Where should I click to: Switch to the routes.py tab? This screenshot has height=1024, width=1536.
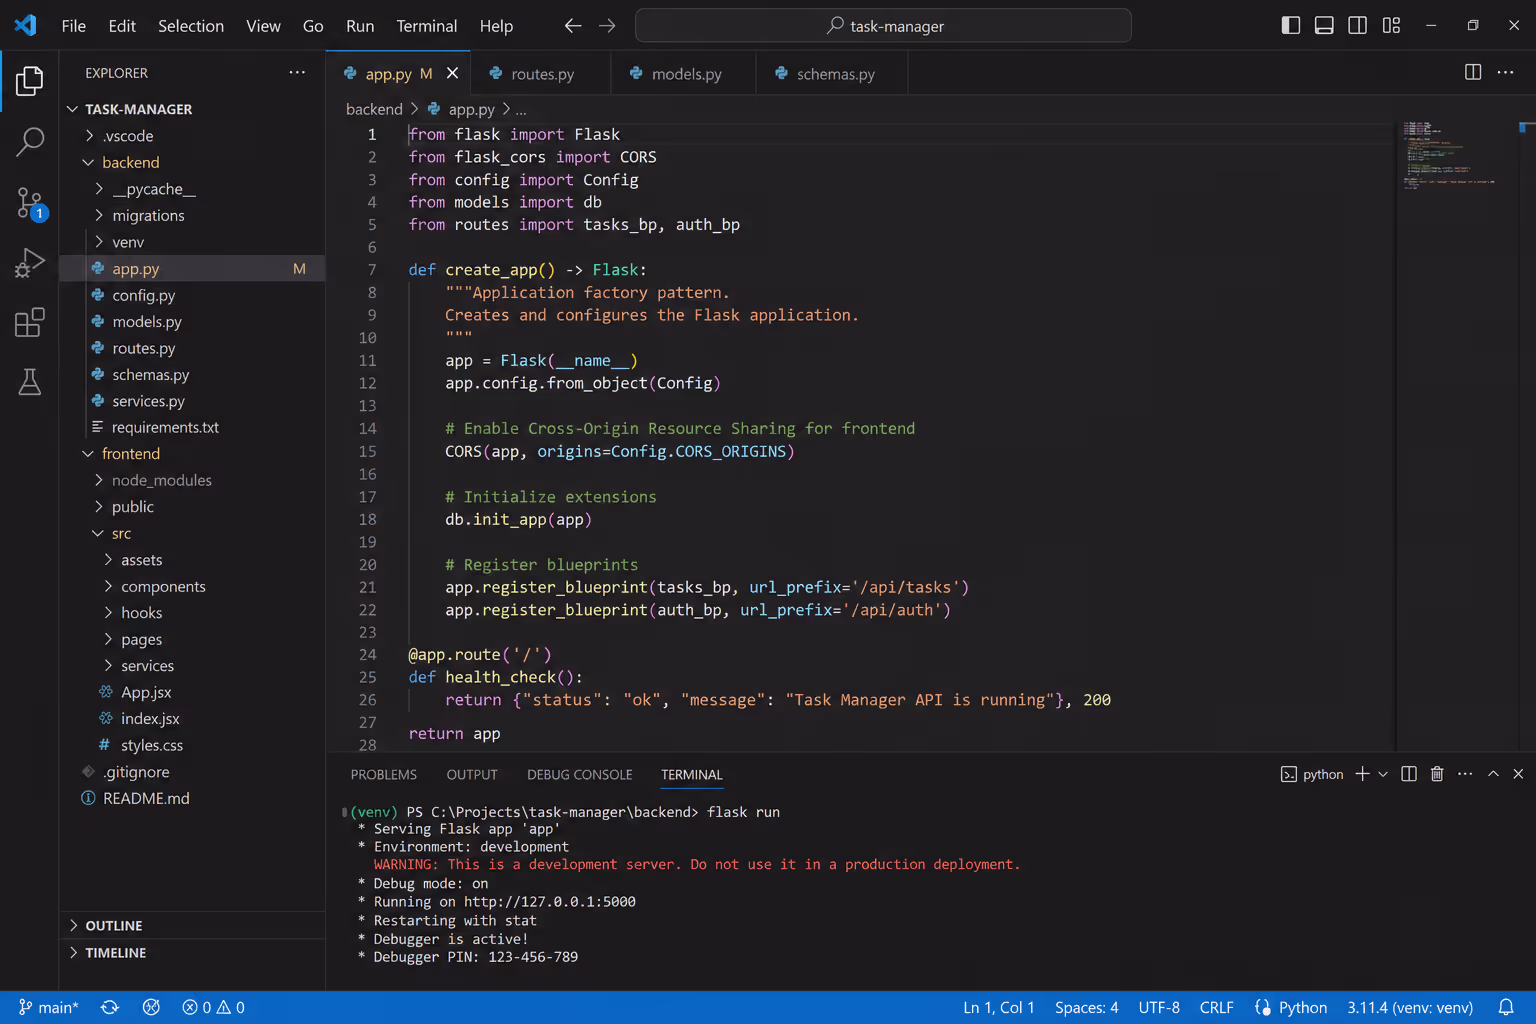541,73
